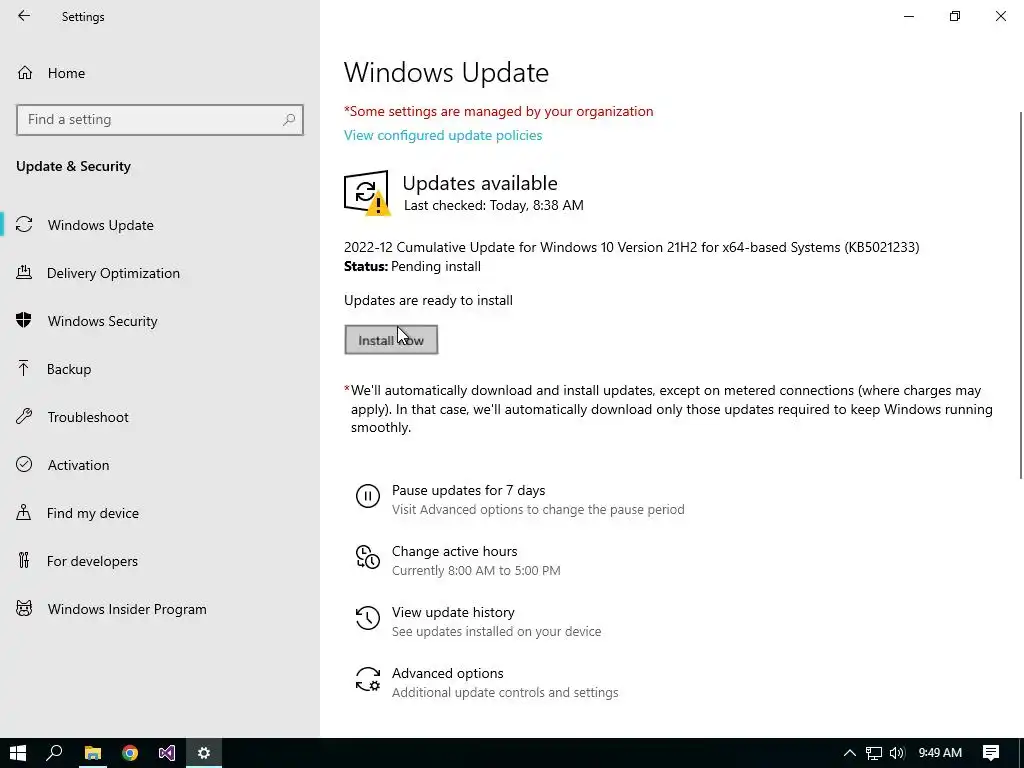Click the Troubleshoot wrench icon
The image size is (1024, 768).
pyautogui.click(x=24, y=416)
